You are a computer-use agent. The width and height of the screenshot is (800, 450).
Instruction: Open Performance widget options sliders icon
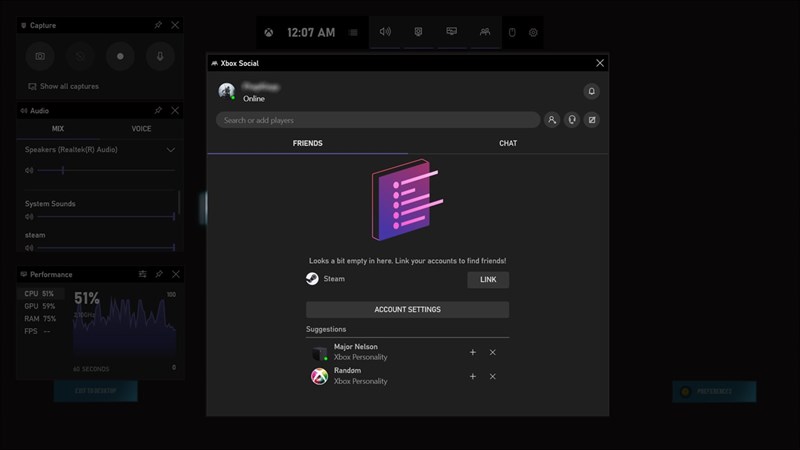142,274
